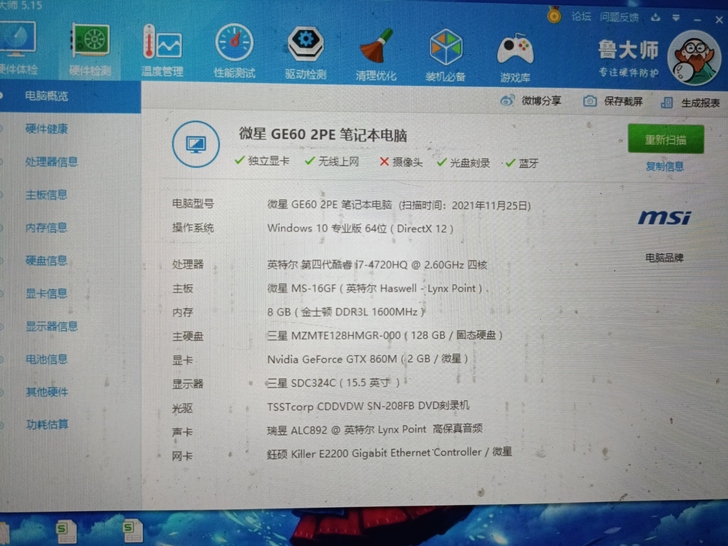The width and height of the screenshot is (728, 546).
Task: Click the gold medal icon in title bar
Action: pyautogui.click(x=553, y=15)
